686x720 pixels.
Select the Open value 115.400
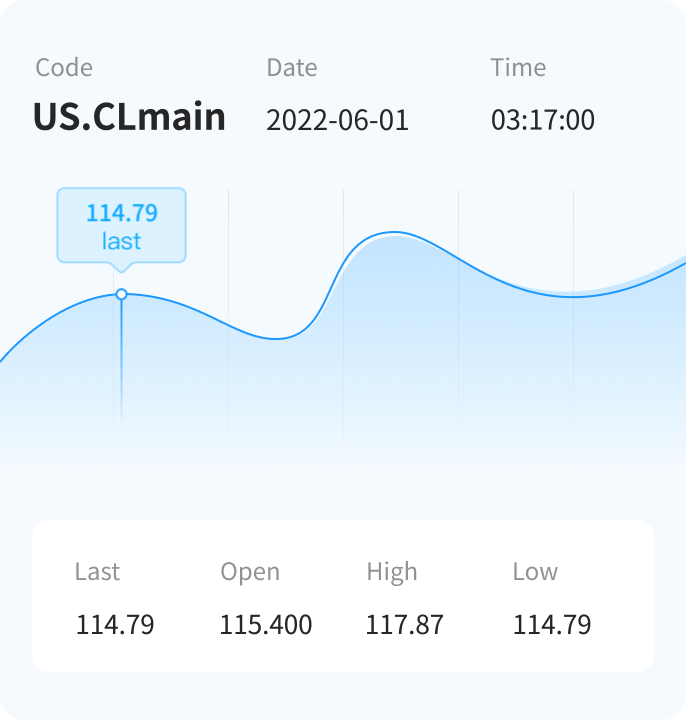coord(266,626)
